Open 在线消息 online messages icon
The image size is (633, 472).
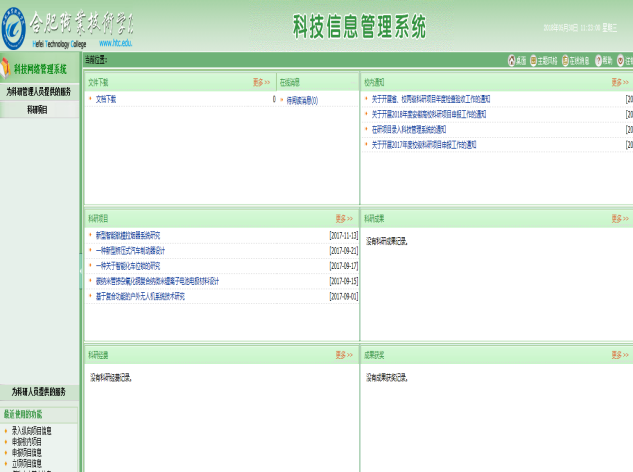567,61
